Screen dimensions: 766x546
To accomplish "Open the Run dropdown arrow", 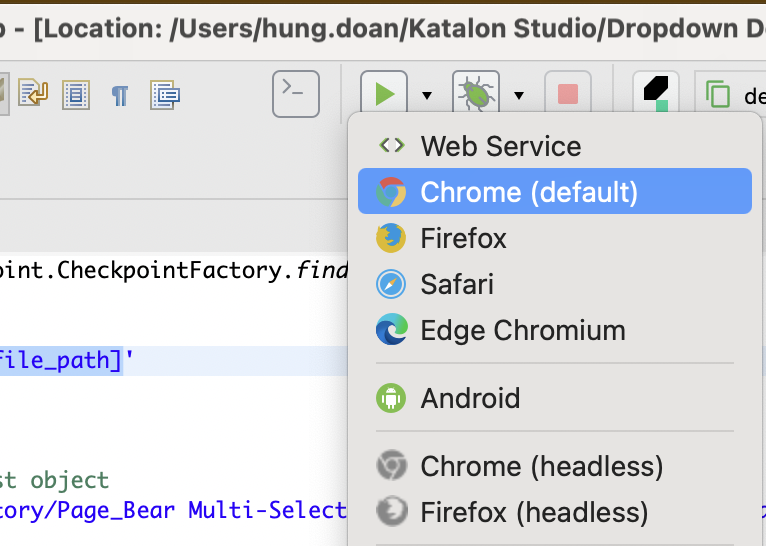I will click(x=427, y=96).
